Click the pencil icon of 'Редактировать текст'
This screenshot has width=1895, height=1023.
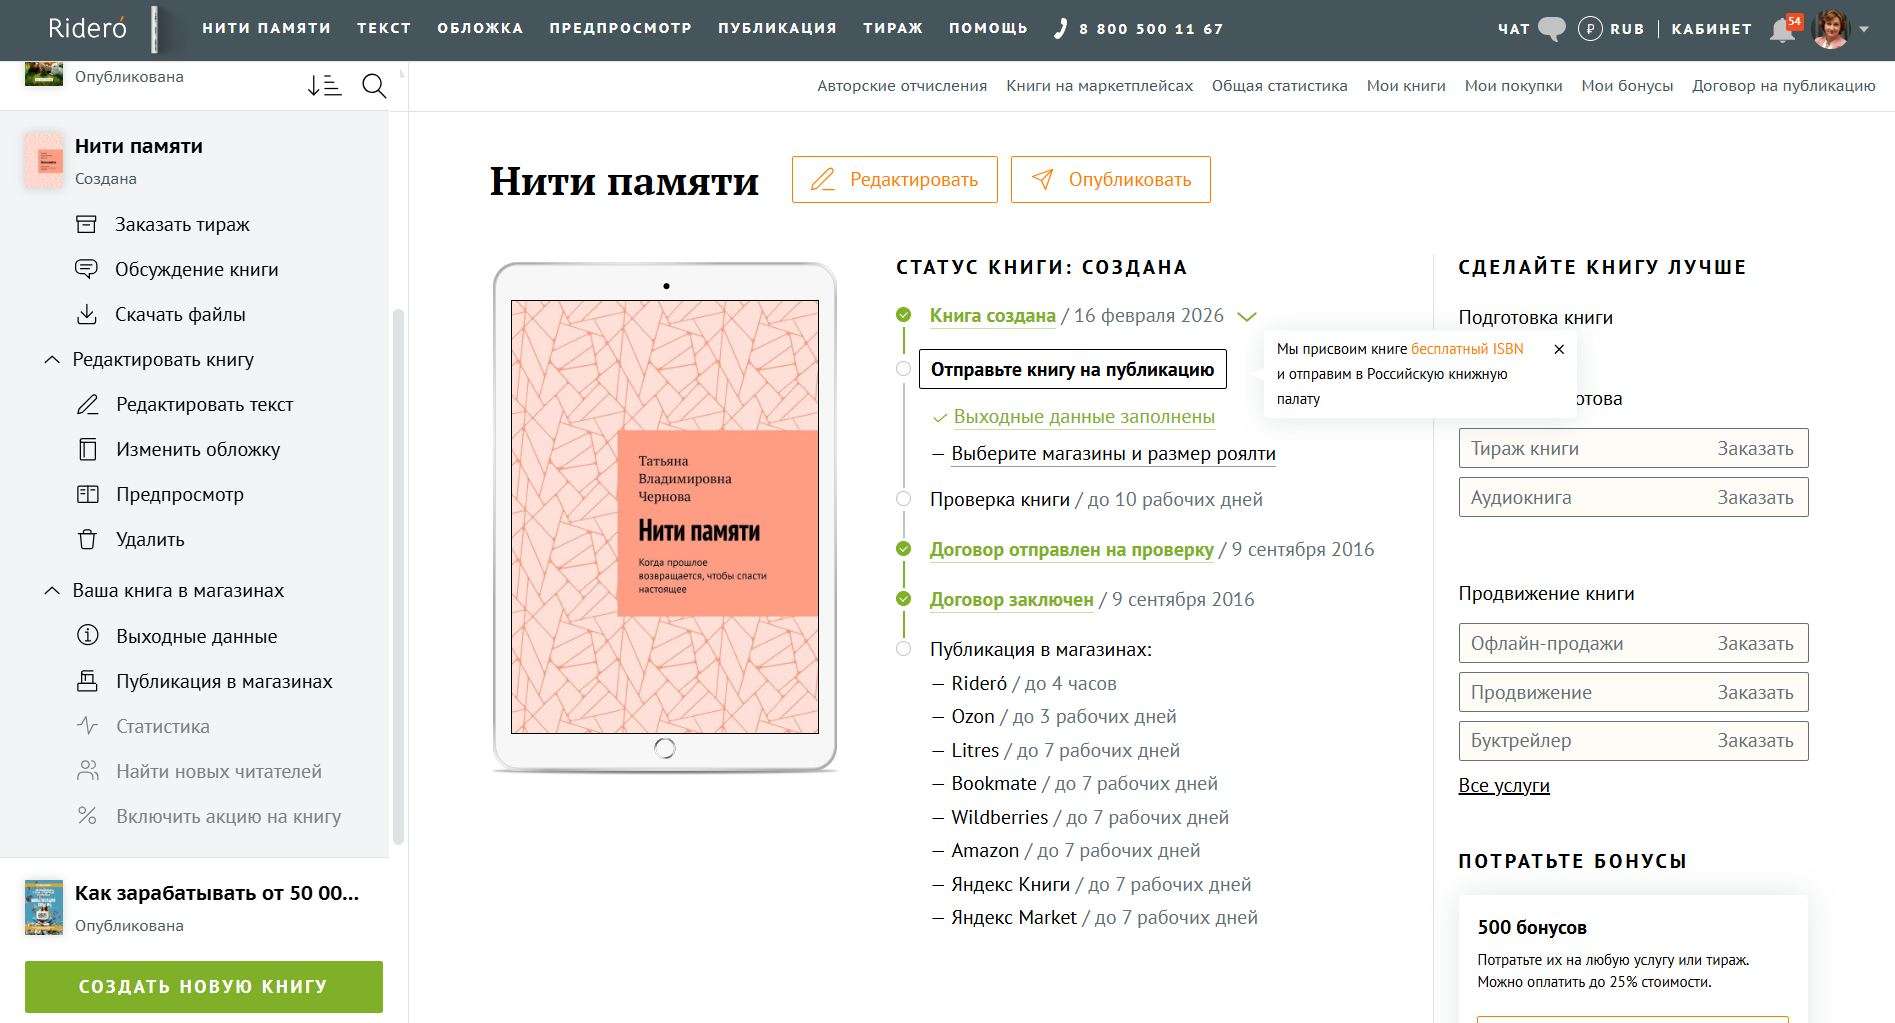coord(88,404)
